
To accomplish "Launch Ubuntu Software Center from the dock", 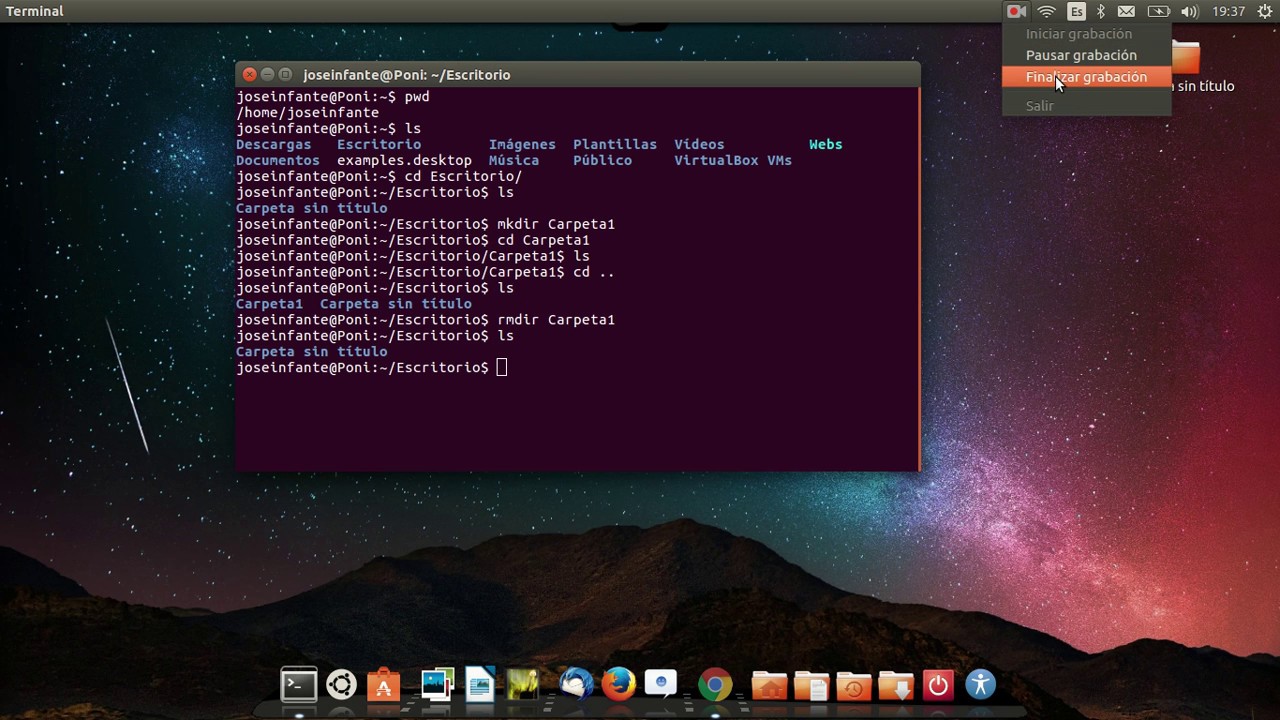I will [x=383, y=685].
